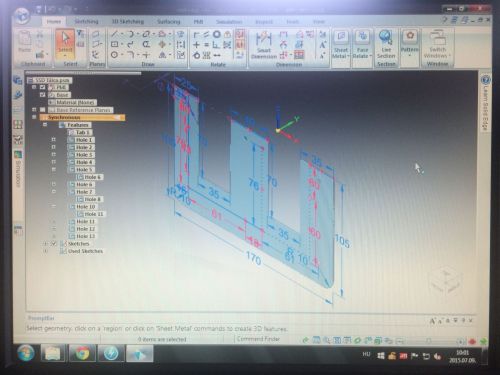Click the Synchronous header bar
The height and width of the screenshot is (375, 500).
82,117
